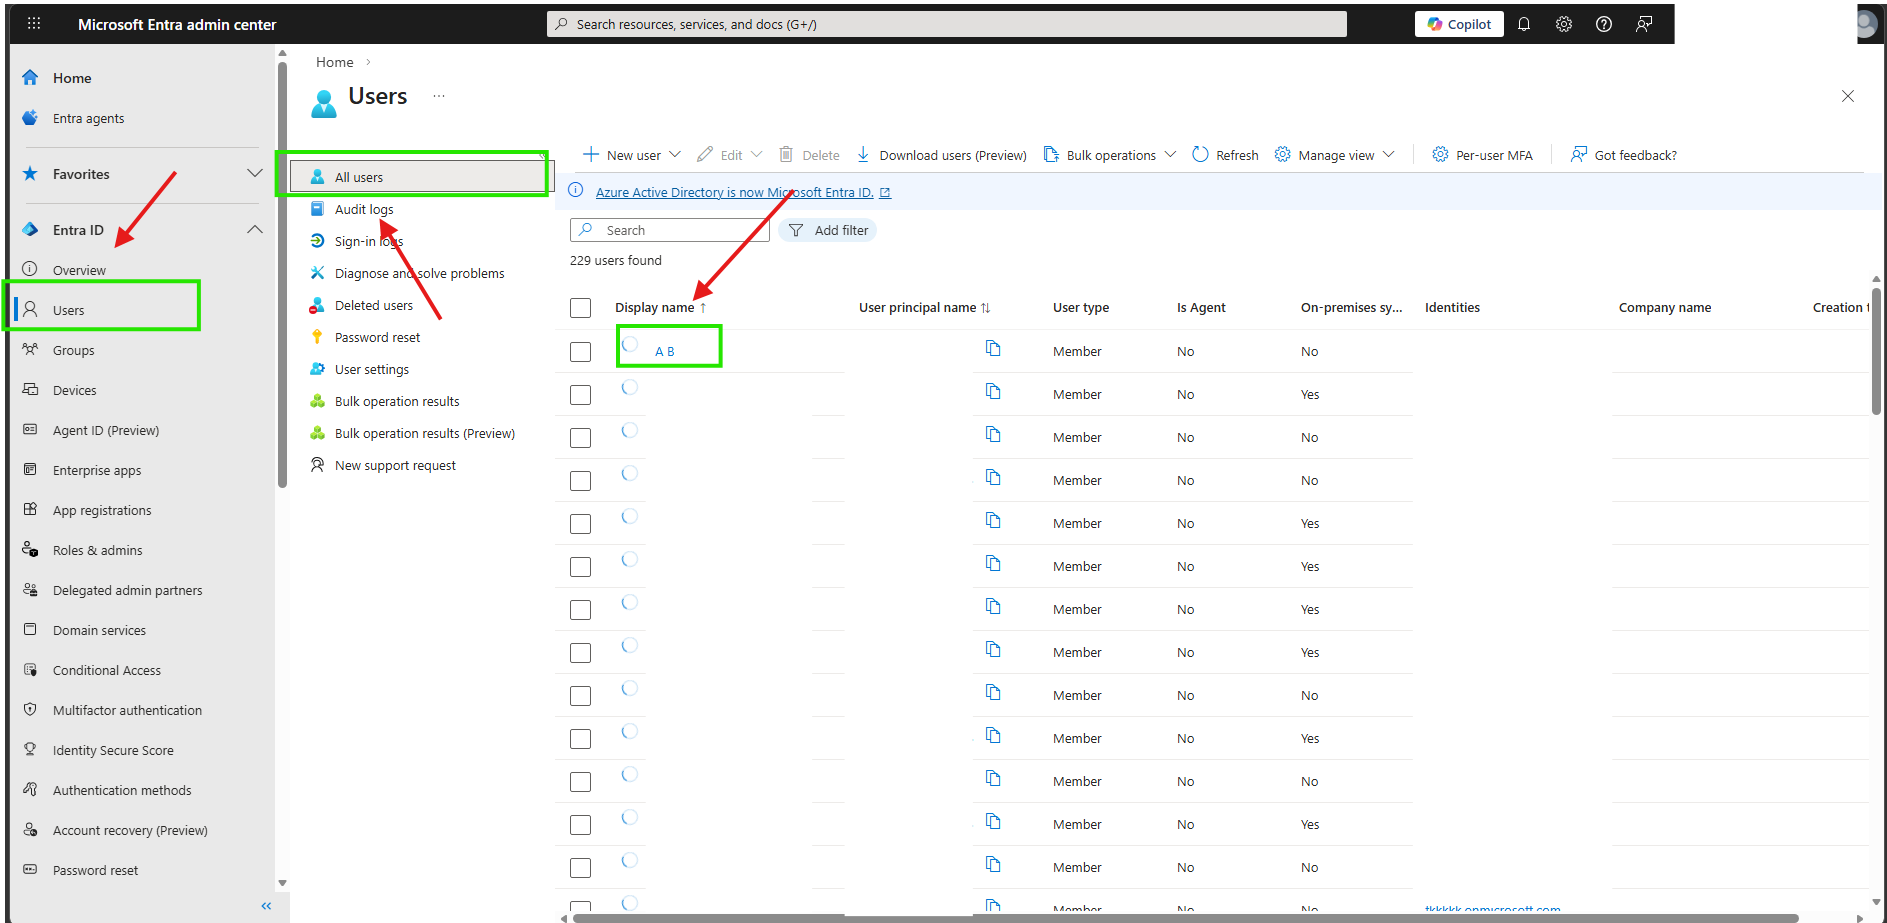Screen dimensions: 1887x923
Task: Collapse Entra ID section chevron
Action: [255, 229]
